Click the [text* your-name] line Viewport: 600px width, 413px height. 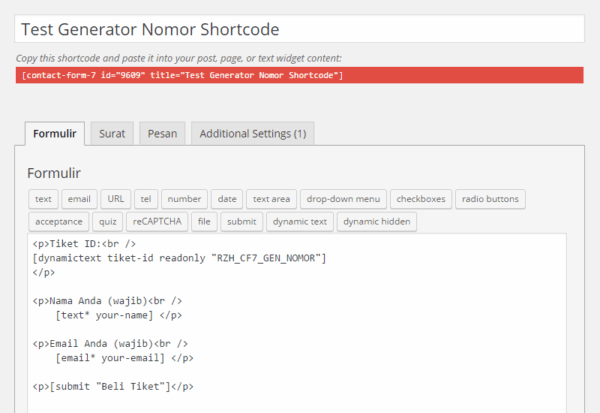click(x=119, y=315)
